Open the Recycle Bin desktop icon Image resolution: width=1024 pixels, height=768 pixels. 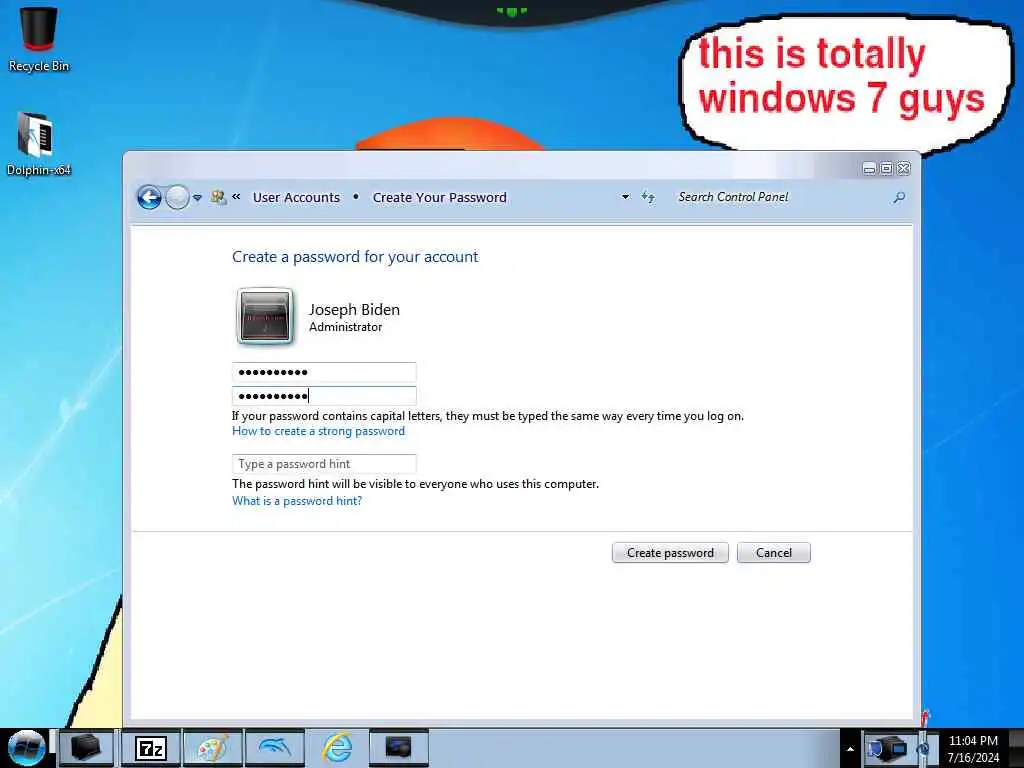coord(39,38)
